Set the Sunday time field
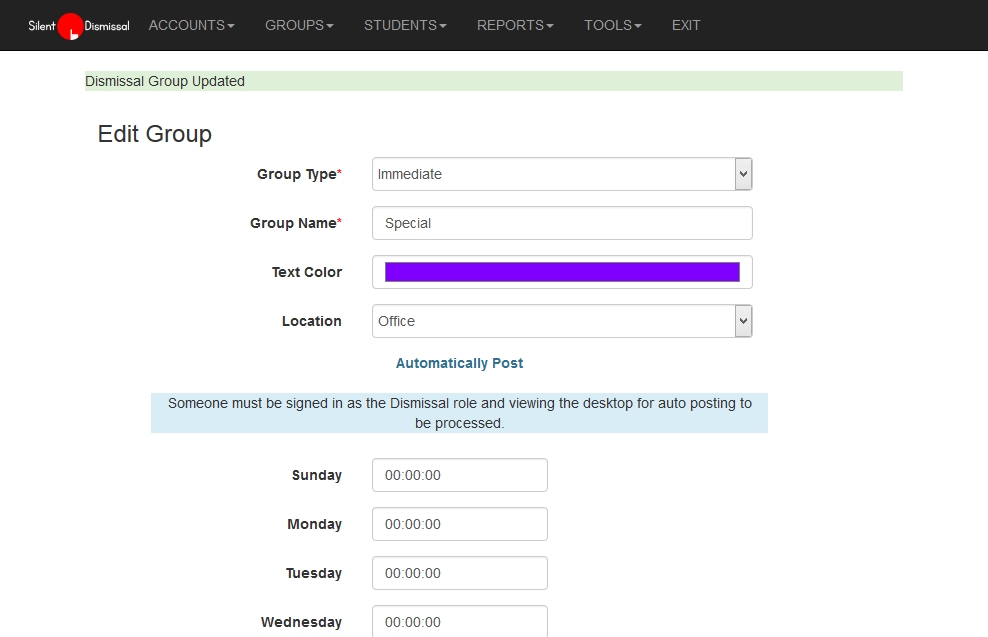This screenshot has height=637, width=988. (x=460, y=475)
